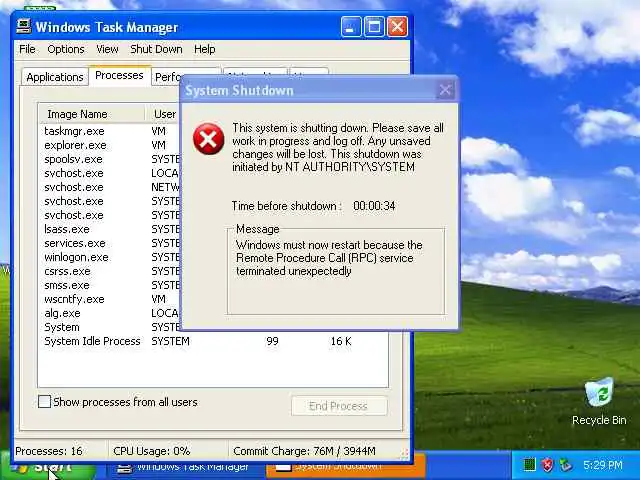
Task: Toggle Show processes from all users checkbox
Action: point(44,402)
